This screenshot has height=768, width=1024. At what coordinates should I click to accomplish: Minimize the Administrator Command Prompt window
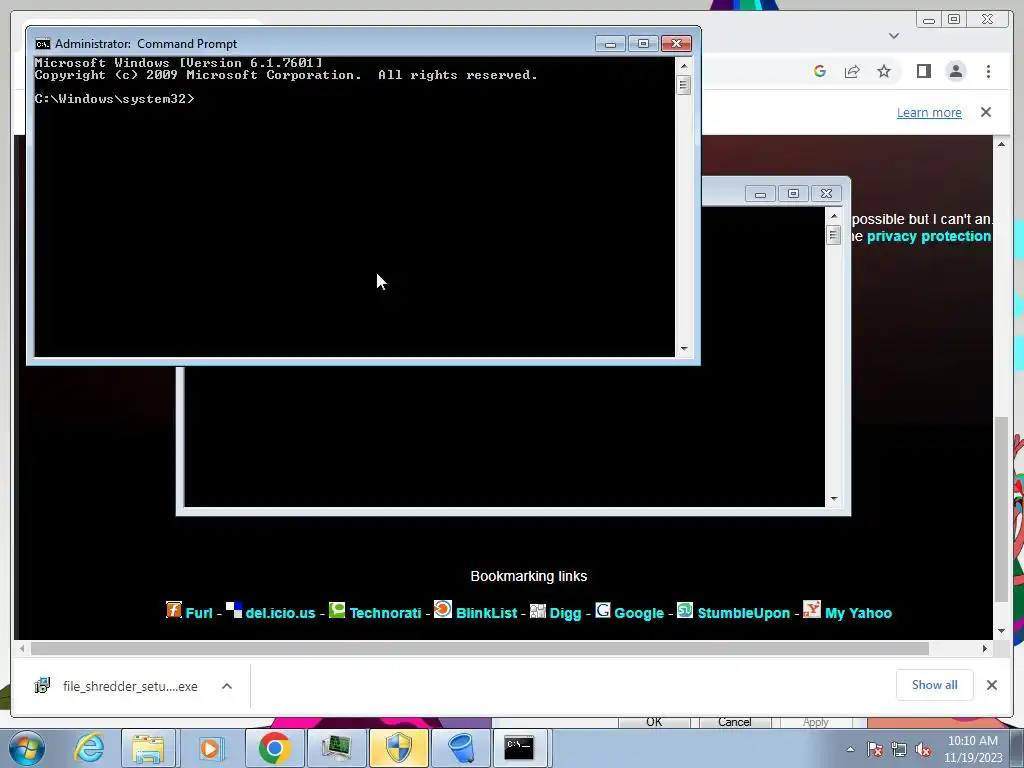point(610,44)
